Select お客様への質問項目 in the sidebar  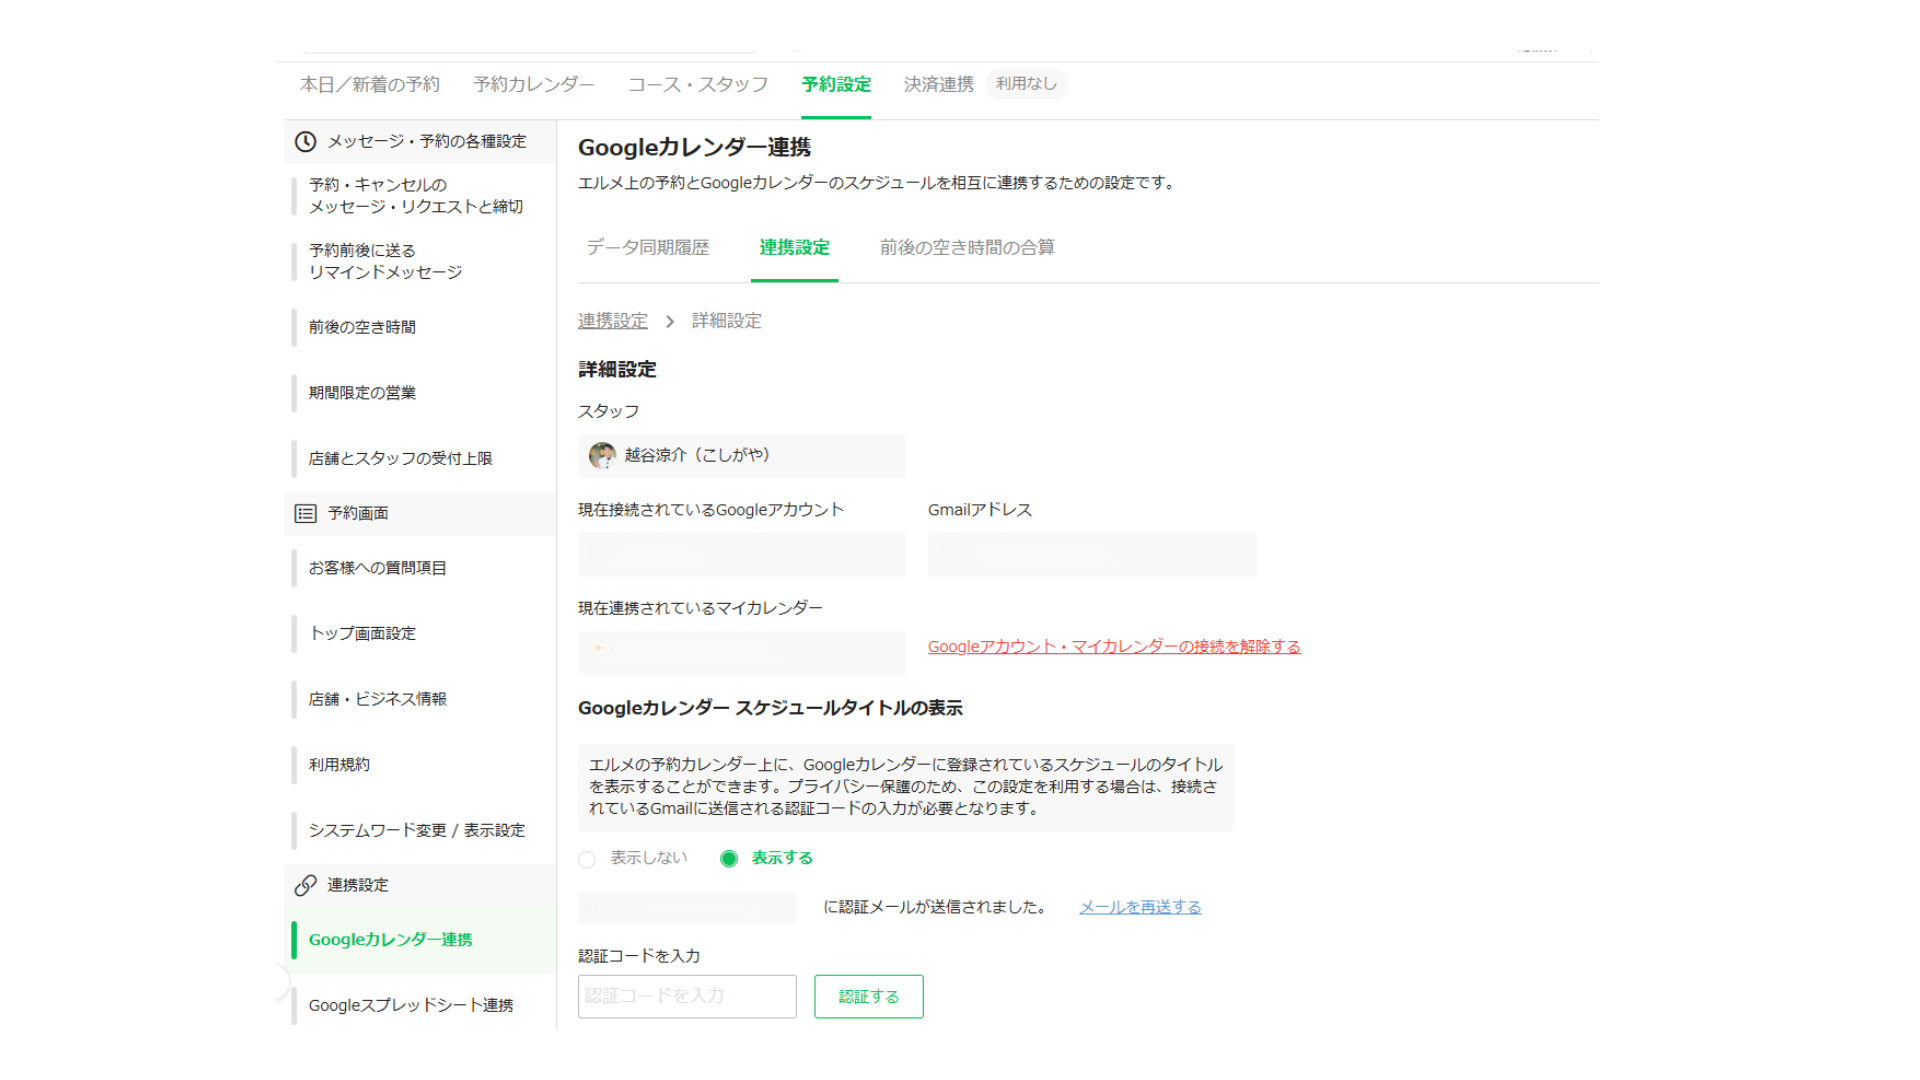(x=378, y=568)
